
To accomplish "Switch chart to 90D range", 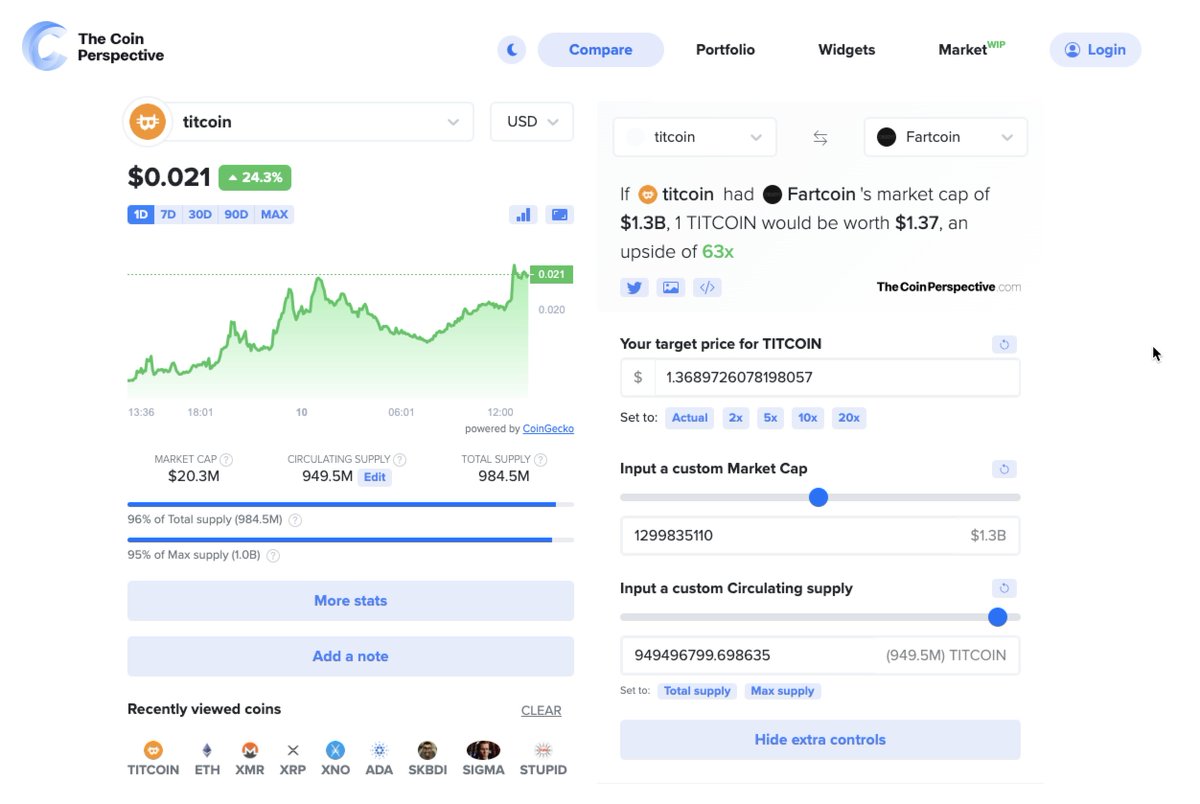I will pos(236,214).
